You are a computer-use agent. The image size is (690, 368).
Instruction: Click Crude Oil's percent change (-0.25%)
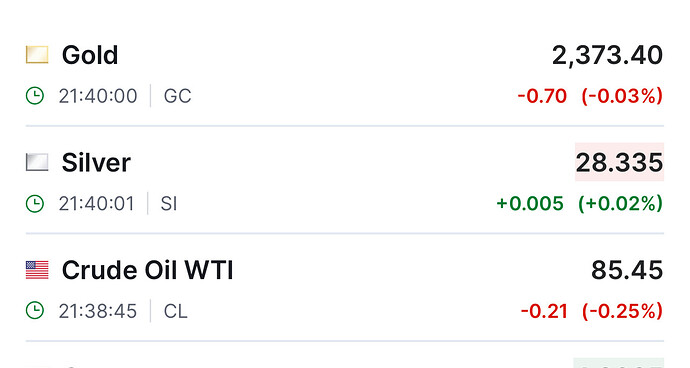[x=622, y=311]
